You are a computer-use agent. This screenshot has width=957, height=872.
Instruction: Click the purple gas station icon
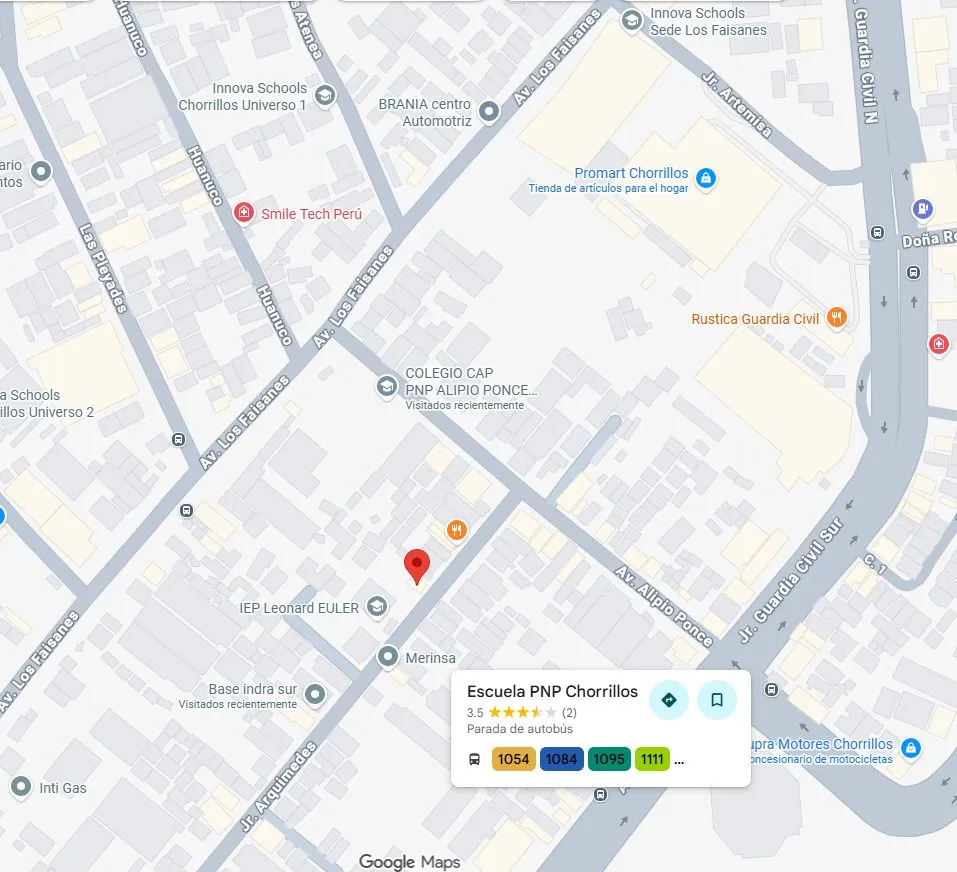[x=923, y=209]
